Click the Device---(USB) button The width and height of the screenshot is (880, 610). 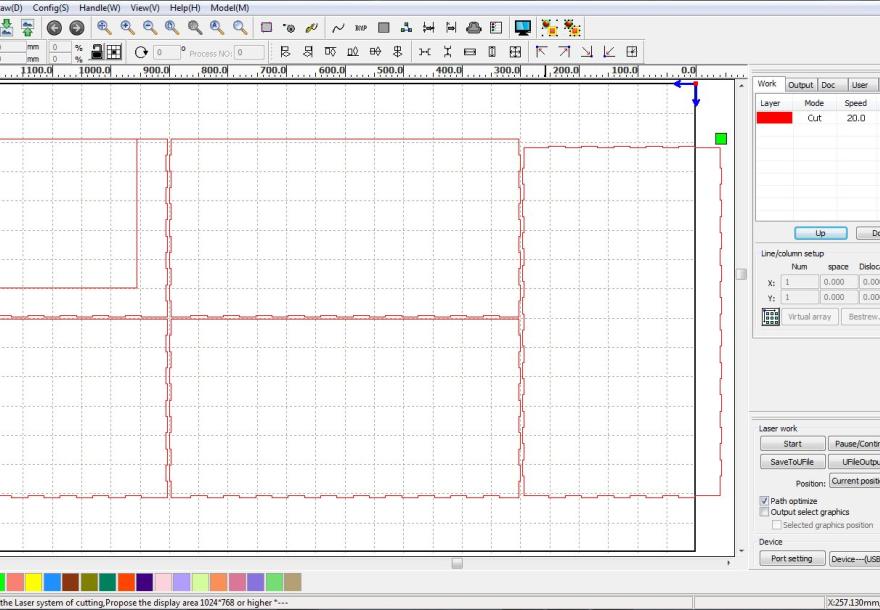pyautogui.click(x=854, y=558)
